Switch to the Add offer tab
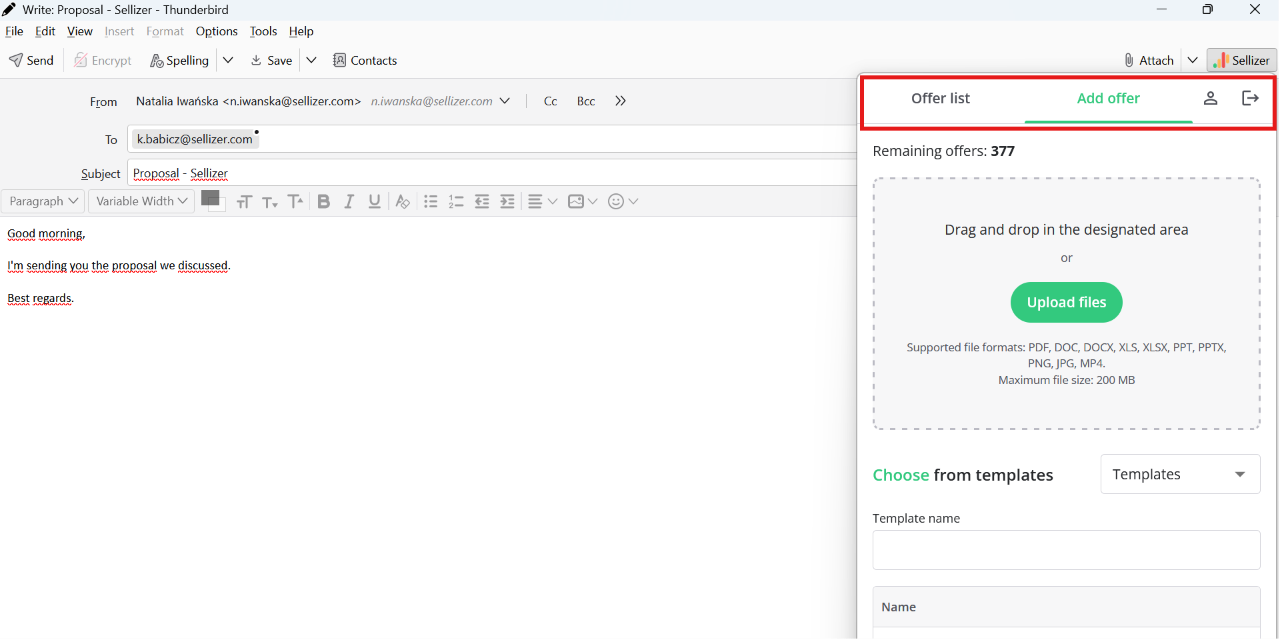The image size is (1279, 639). coord(1108,99)
